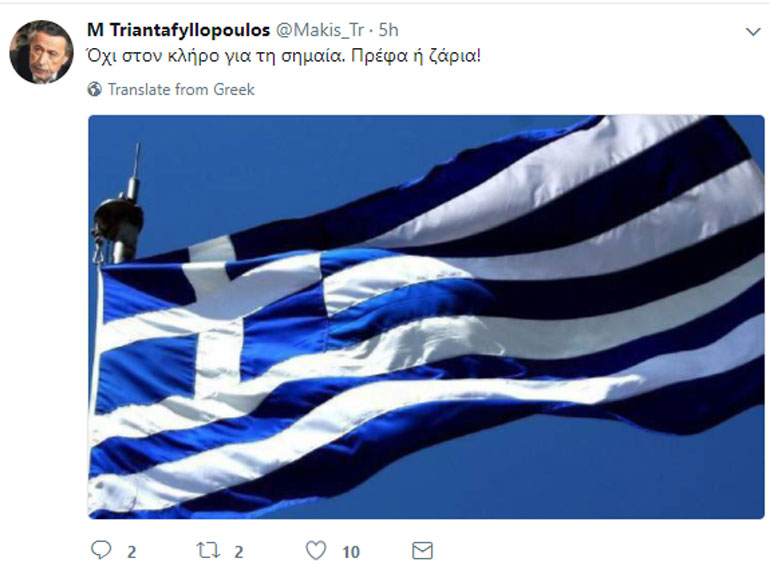
Task: Open the M Triantafyllopoulos display name
Action: point(178,30)
